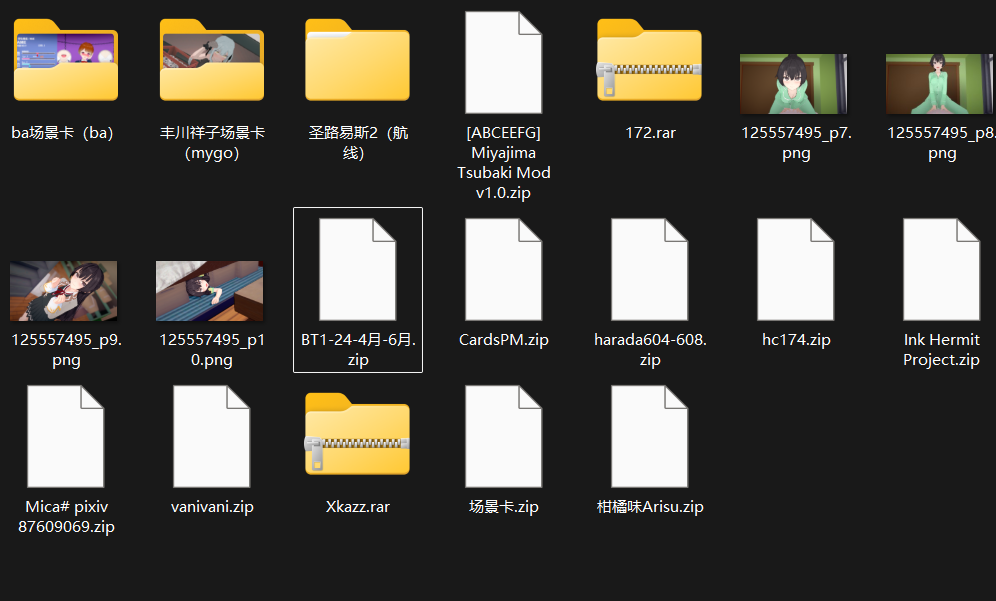Select the 圣路易斯2（航线）folder

pos(358,64)
